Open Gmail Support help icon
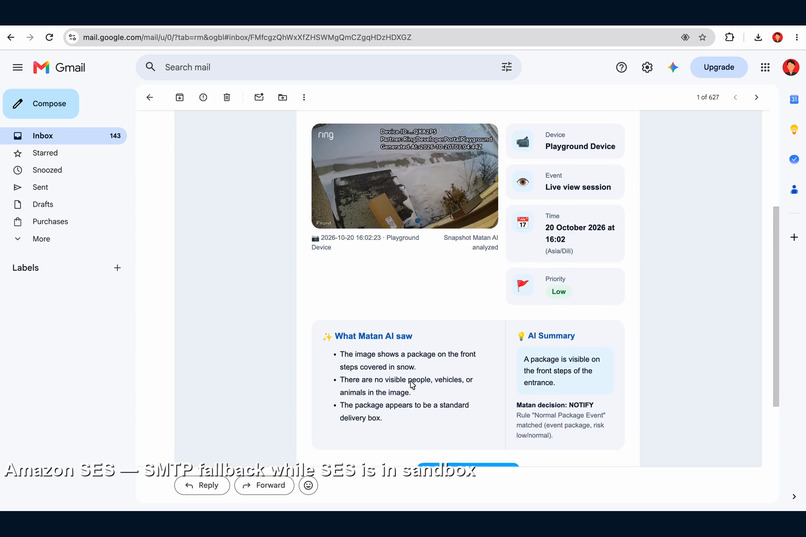 coord(621,67)
